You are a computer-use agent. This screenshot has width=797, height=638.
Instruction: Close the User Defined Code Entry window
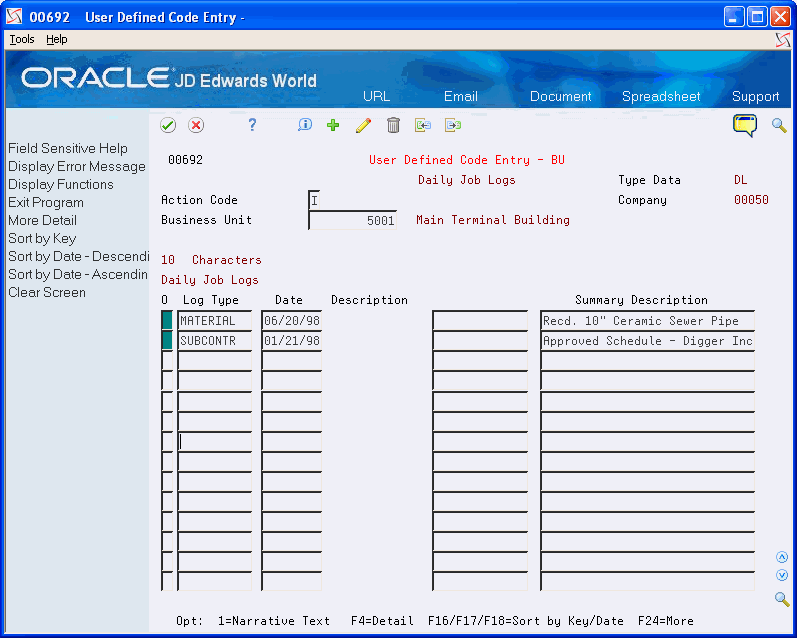click(x=780, y=17)
